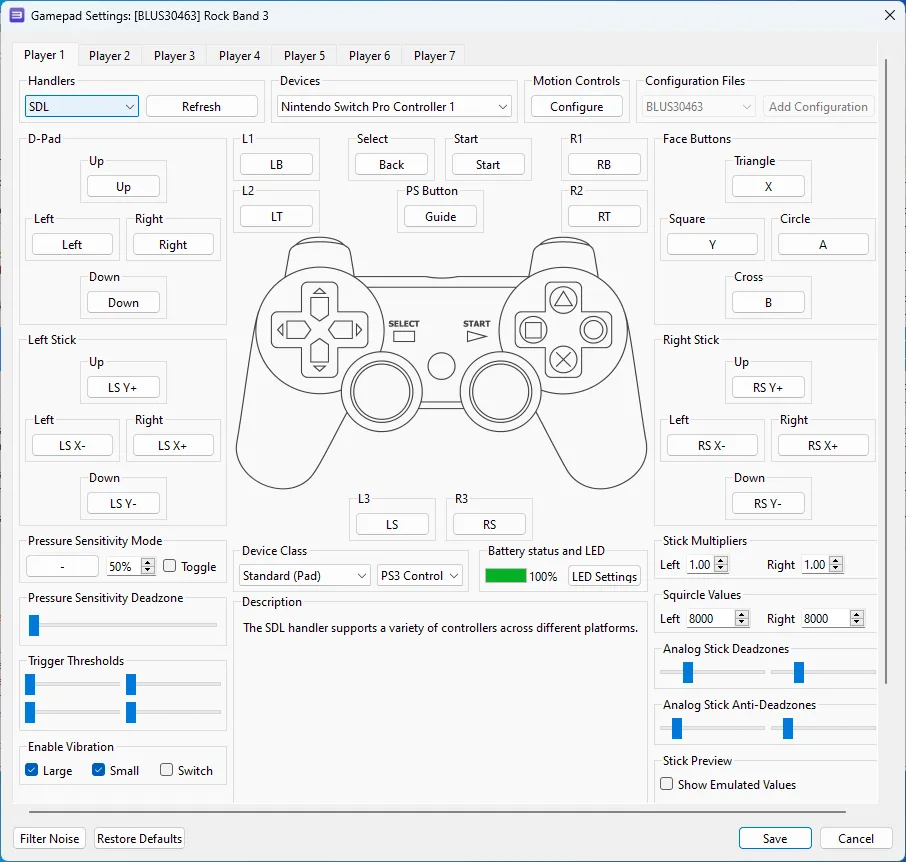Viewport: 906px width, 862px height.
Task: Open the Device Class Standard (Pad) dropdown
Action: pyautogui.click(x=305, y=575)
